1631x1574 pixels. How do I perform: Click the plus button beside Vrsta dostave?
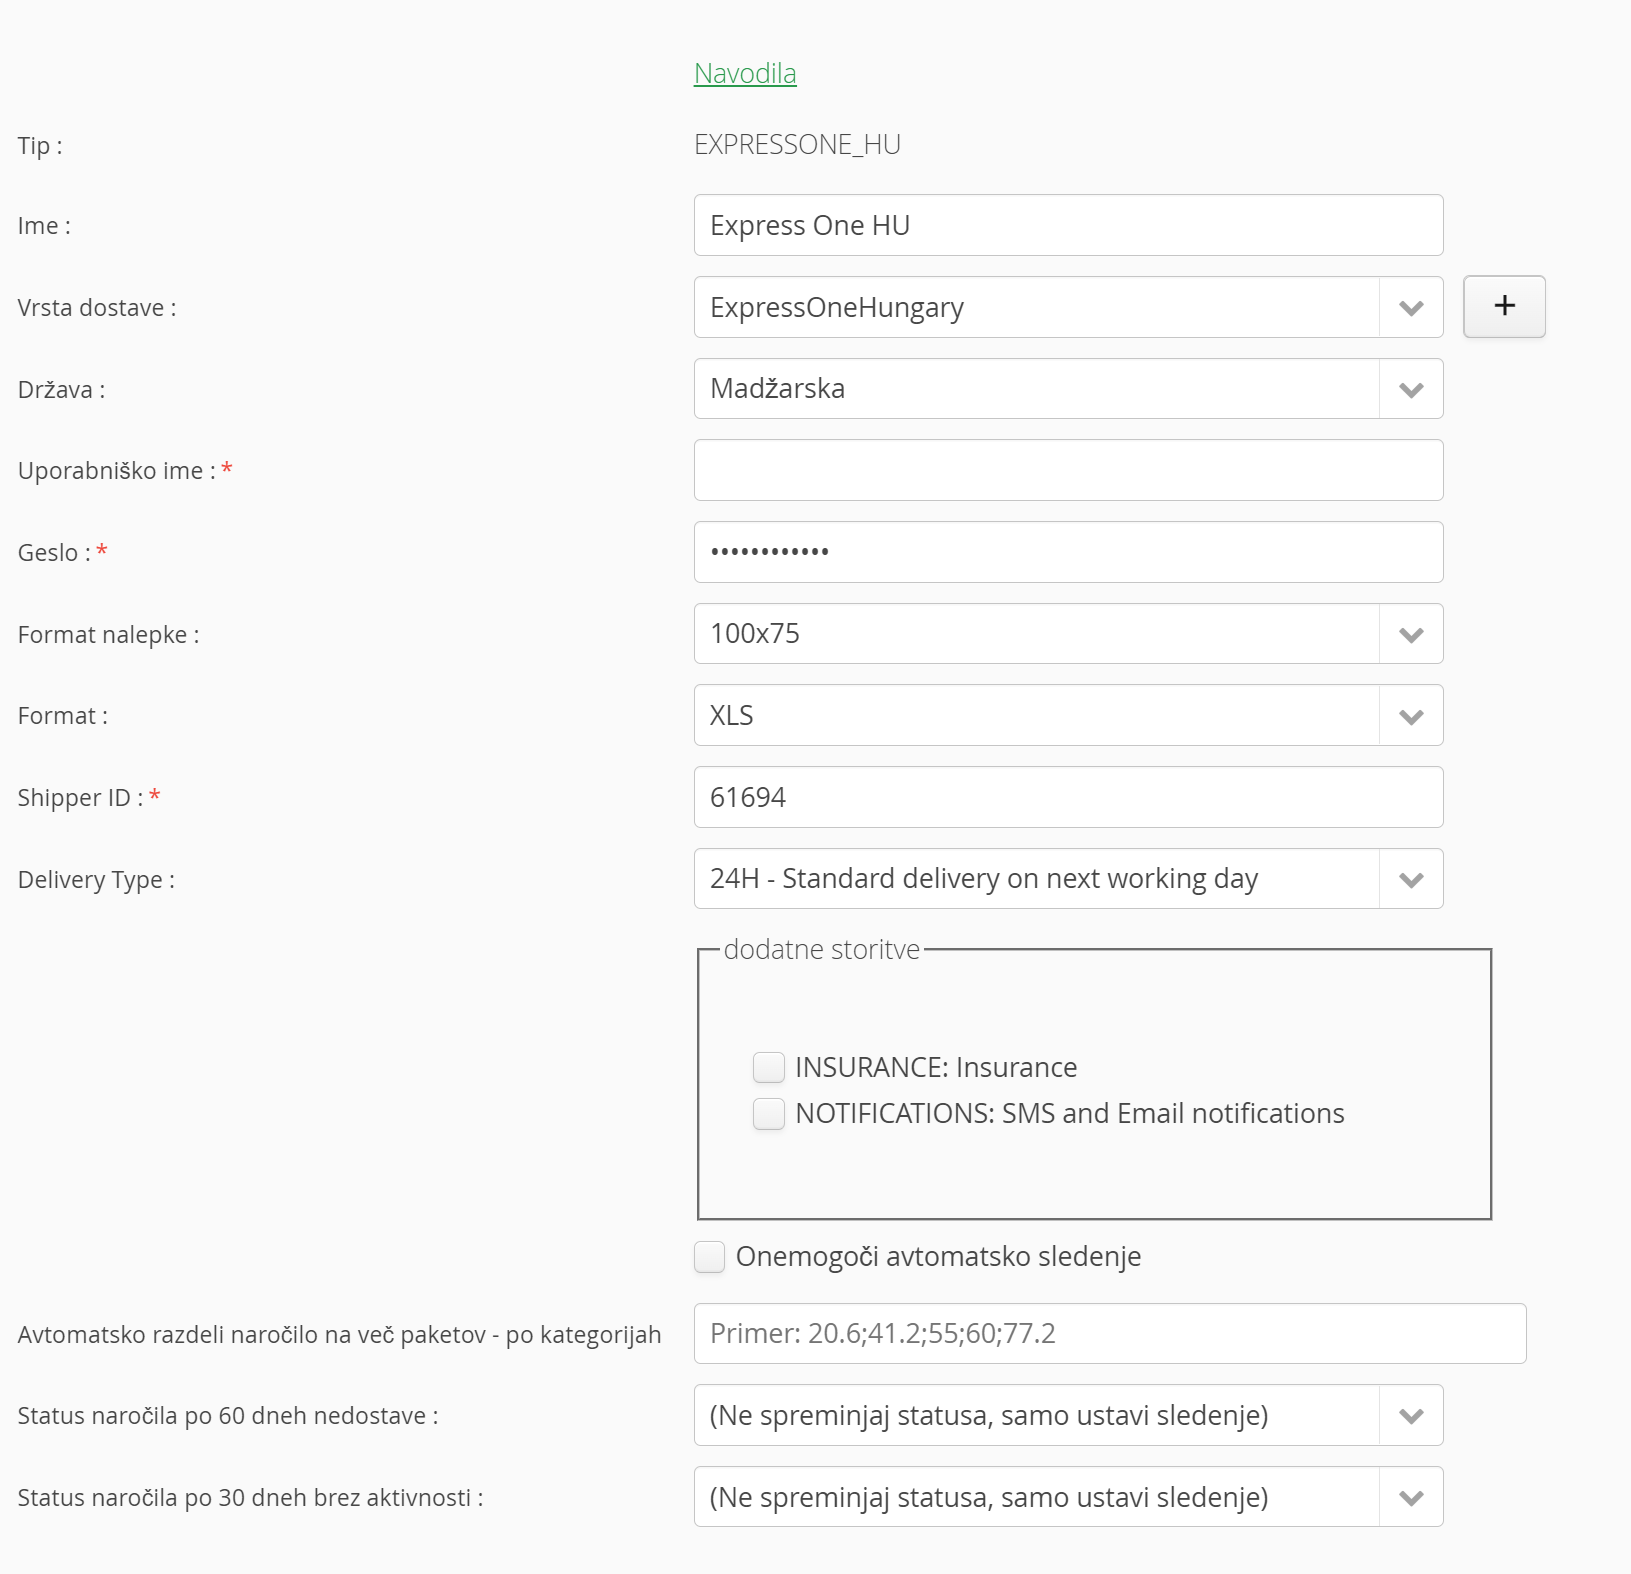point(1504,306)
